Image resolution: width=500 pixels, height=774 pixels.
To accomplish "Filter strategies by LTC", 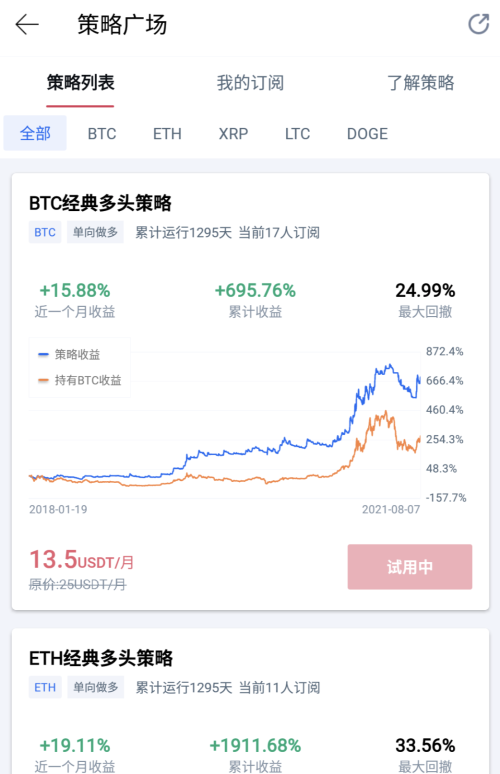I will point(297,134).
